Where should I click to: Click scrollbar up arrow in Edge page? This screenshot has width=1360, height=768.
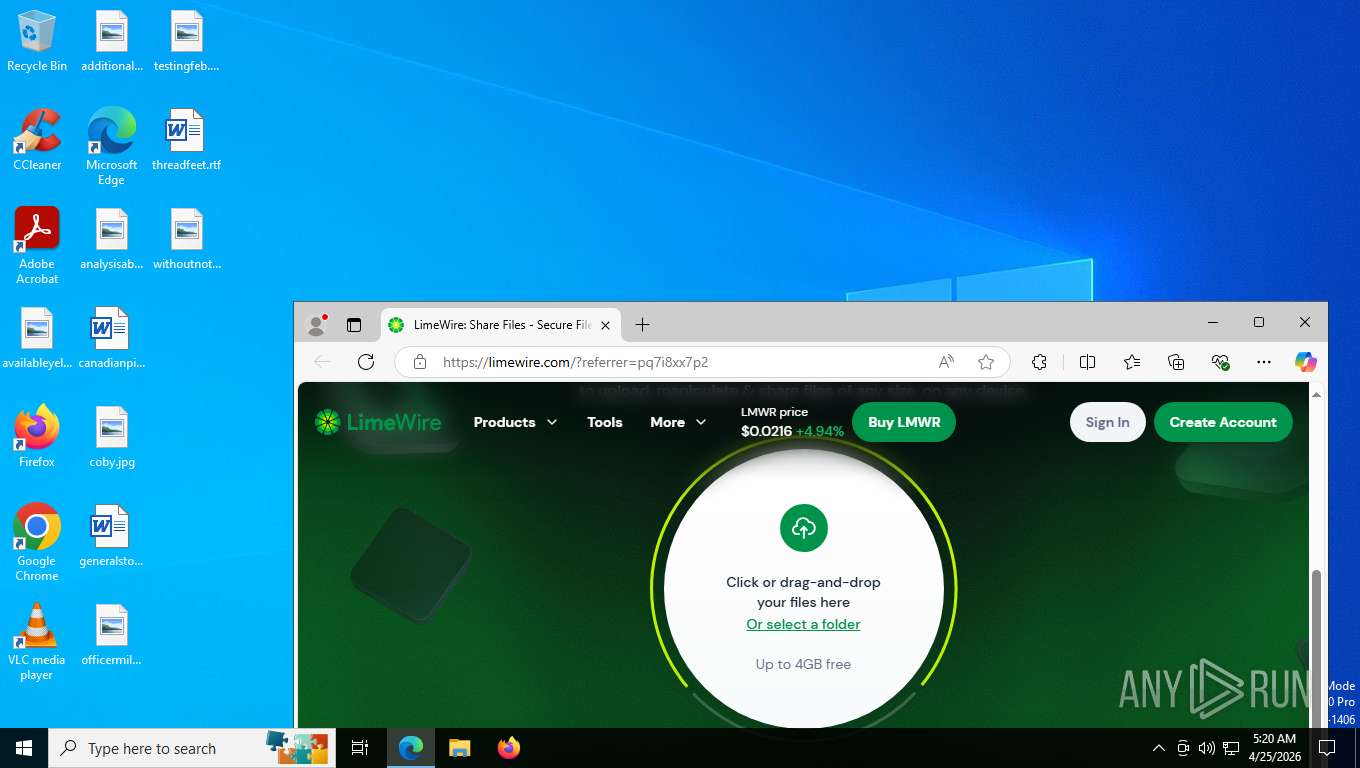pyautogui.click(x=1316, y=395)
